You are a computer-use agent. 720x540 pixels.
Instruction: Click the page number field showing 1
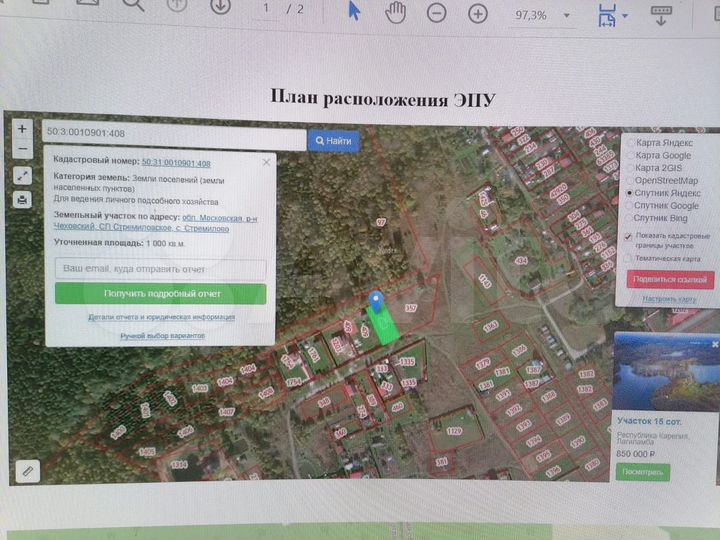pyautogui.click(x=266, y=8)
